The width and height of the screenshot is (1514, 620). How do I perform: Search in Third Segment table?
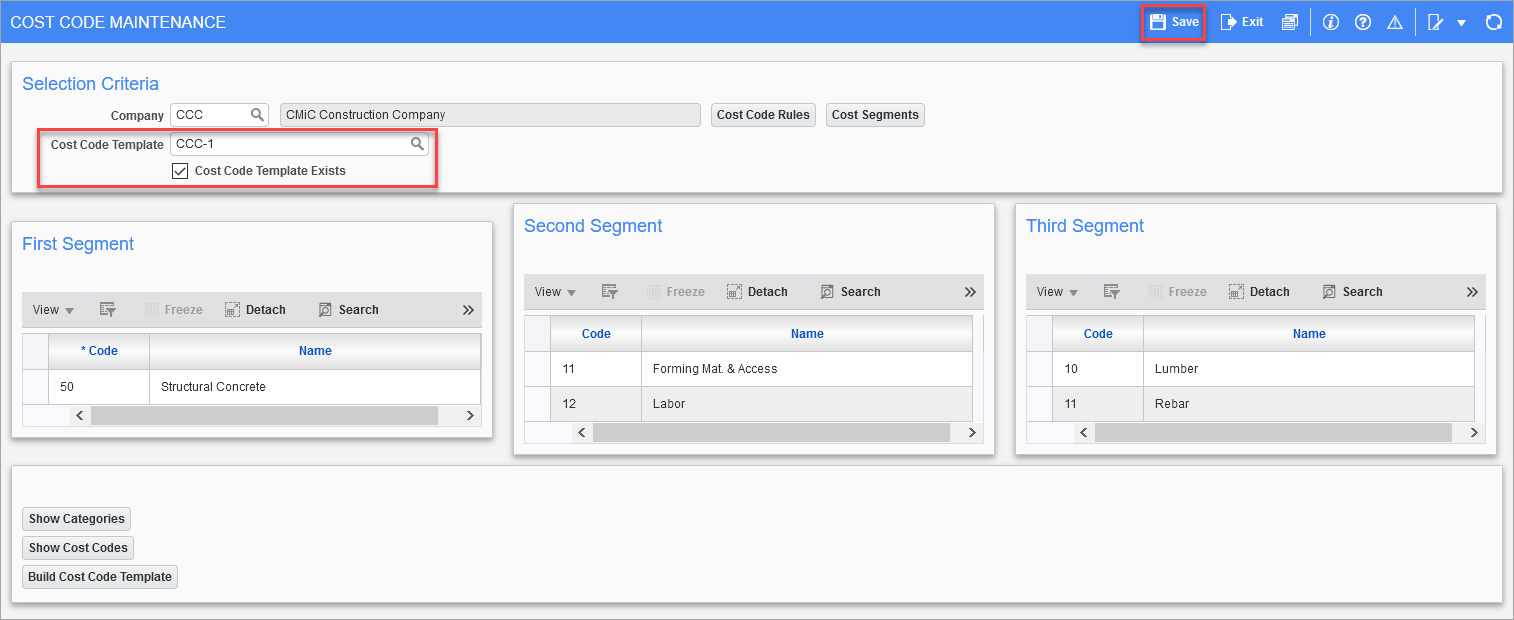[1353, 292]
